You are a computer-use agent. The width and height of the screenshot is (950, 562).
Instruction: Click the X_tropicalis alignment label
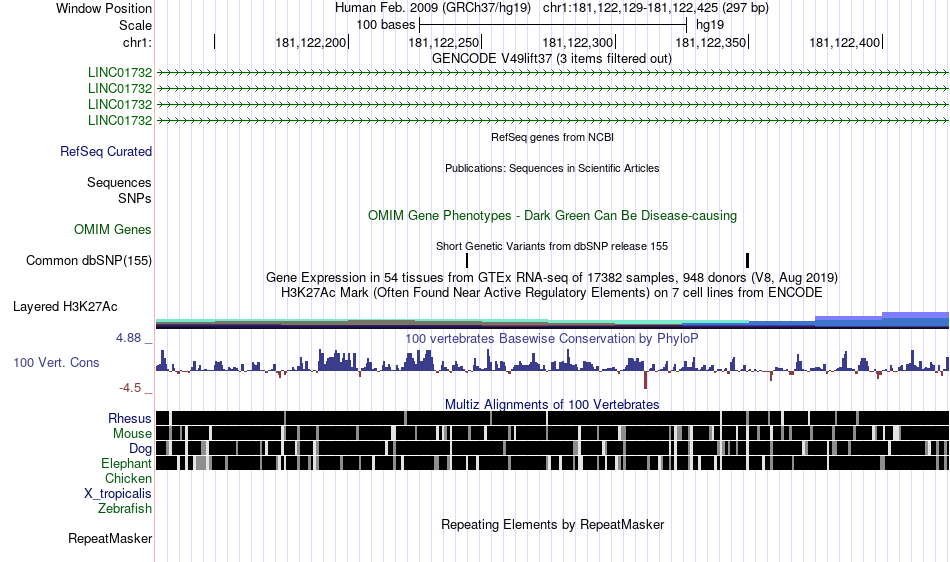(x=118, y=494)
